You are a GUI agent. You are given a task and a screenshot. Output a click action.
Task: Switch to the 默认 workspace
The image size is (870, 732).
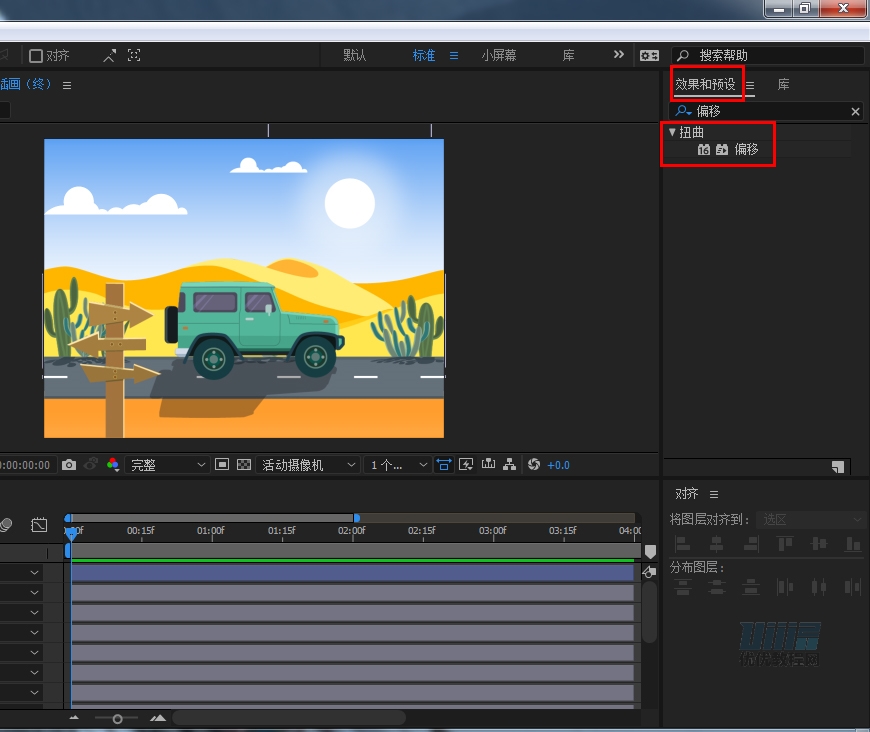pyautogui.click(x=355, y=55)
